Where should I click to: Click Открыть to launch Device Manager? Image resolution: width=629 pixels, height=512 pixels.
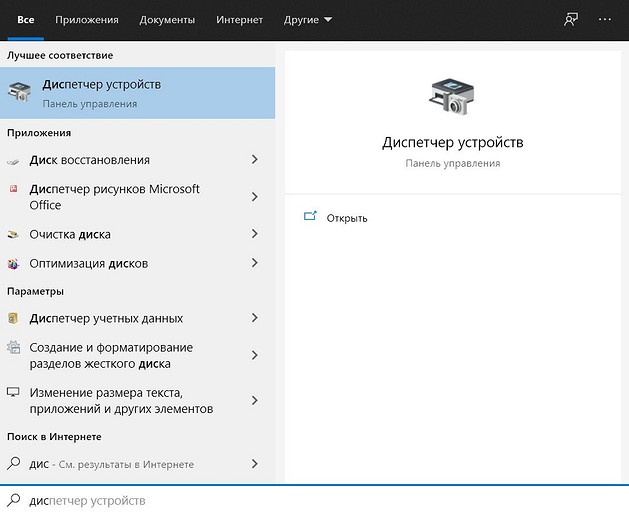pyautogui.click(x=346, y=218)
